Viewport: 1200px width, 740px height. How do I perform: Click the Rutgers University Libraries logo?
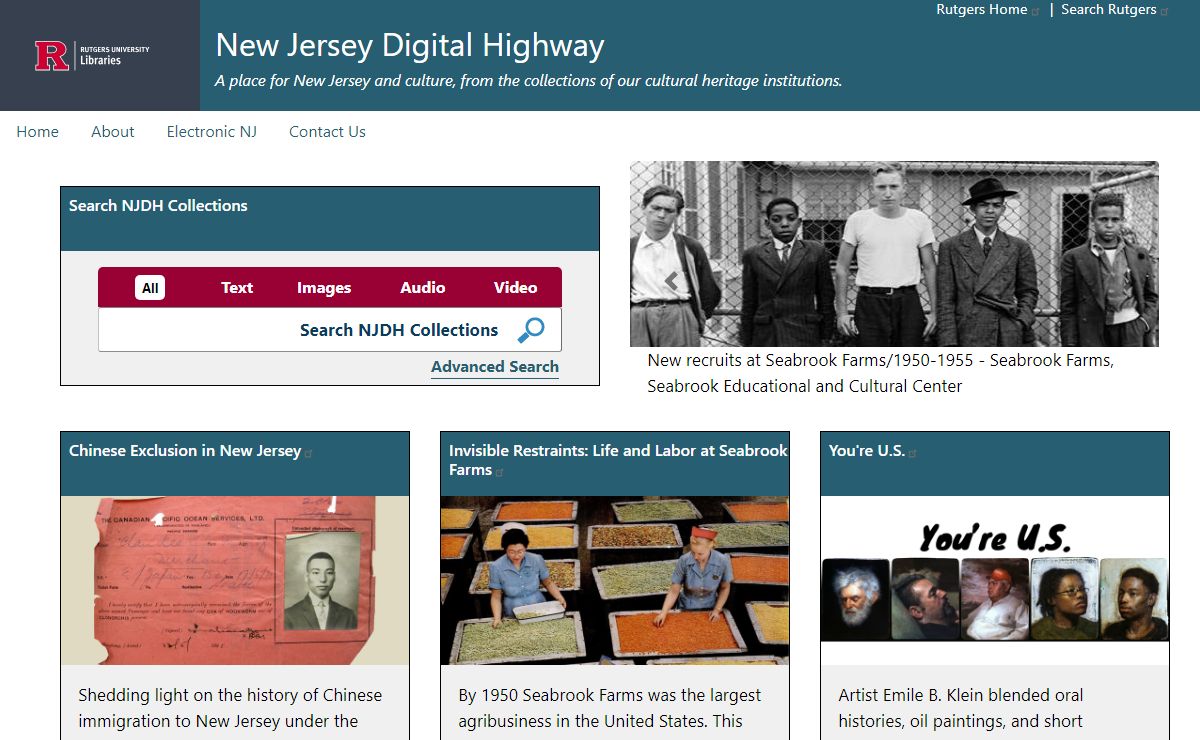pos(92,55)
